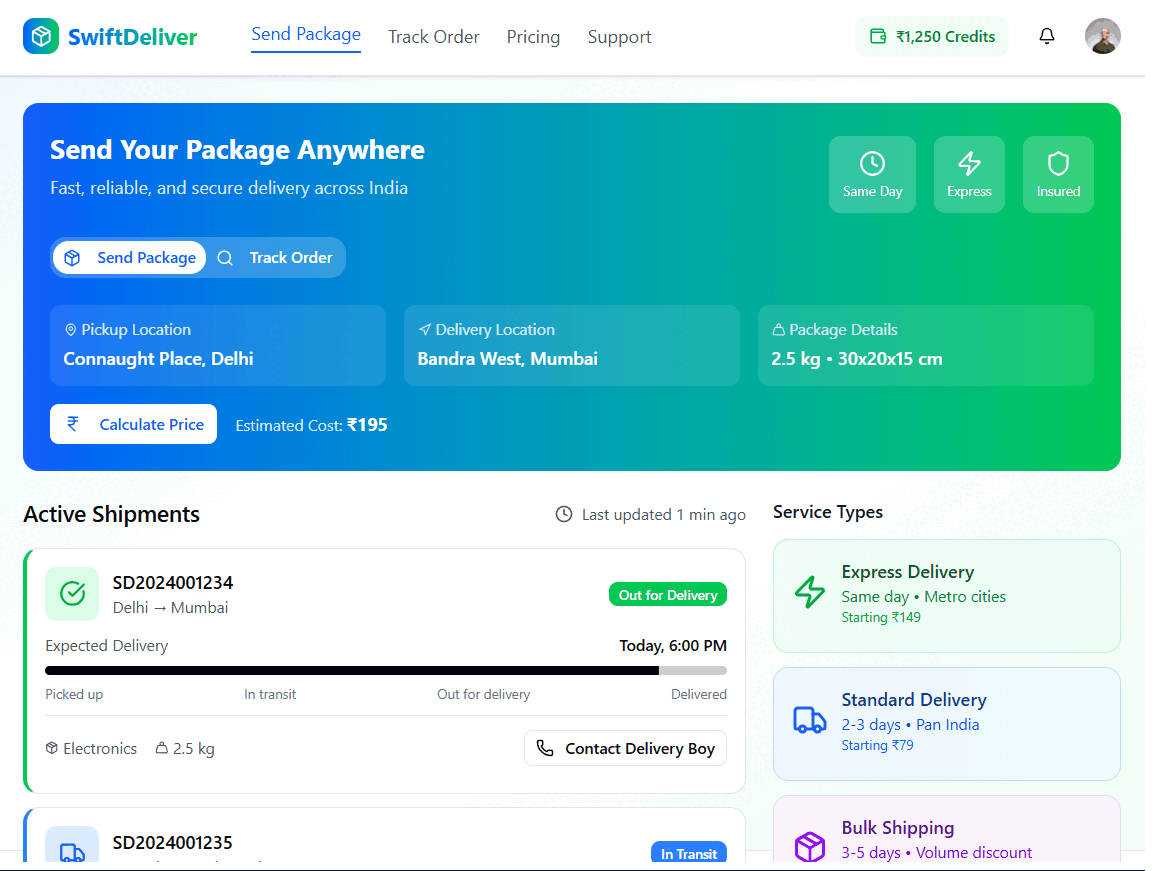This screenshot has height=871, width=1156.
Task: Click the Insured shield icon
Action: [1058, 163]
